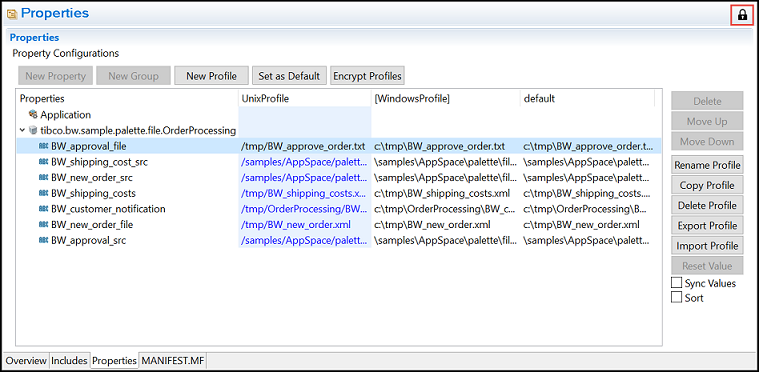The width and height of the screenshot is (759, 372).
Task: Select the BW_new_order_file row
Action: [x=339, y=224]
